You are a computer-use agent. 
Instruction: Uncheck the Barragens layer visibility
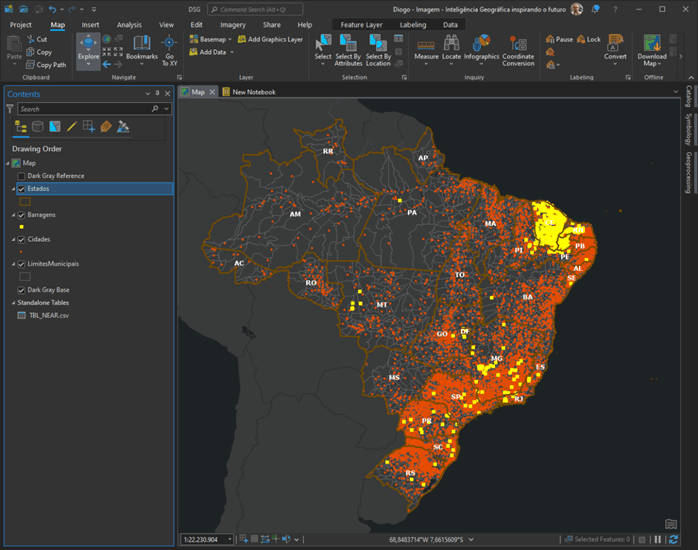tap(21, 215)
